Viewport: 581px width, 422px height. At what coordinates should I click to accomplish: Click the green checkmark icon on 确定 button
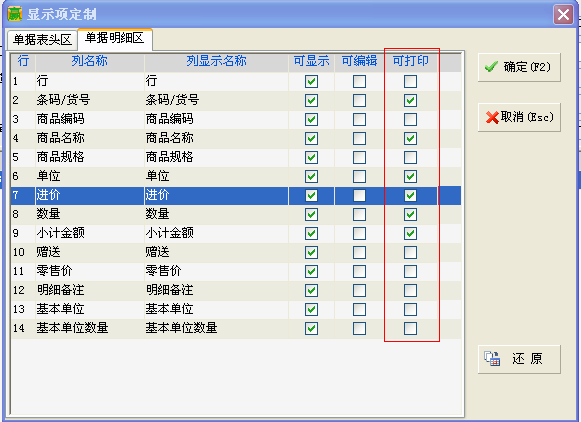491,67
